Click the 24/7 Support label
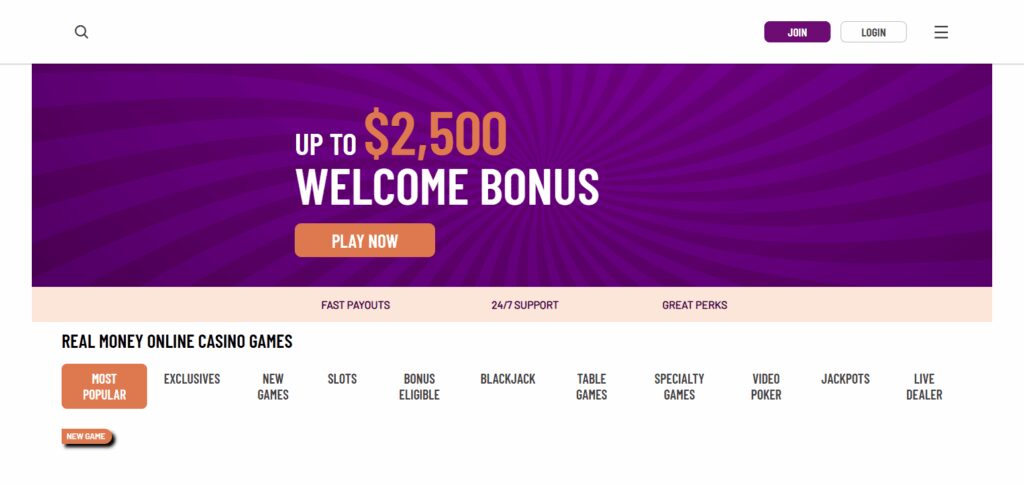The width and height of the screenshot is (1024, 485). 525,305
